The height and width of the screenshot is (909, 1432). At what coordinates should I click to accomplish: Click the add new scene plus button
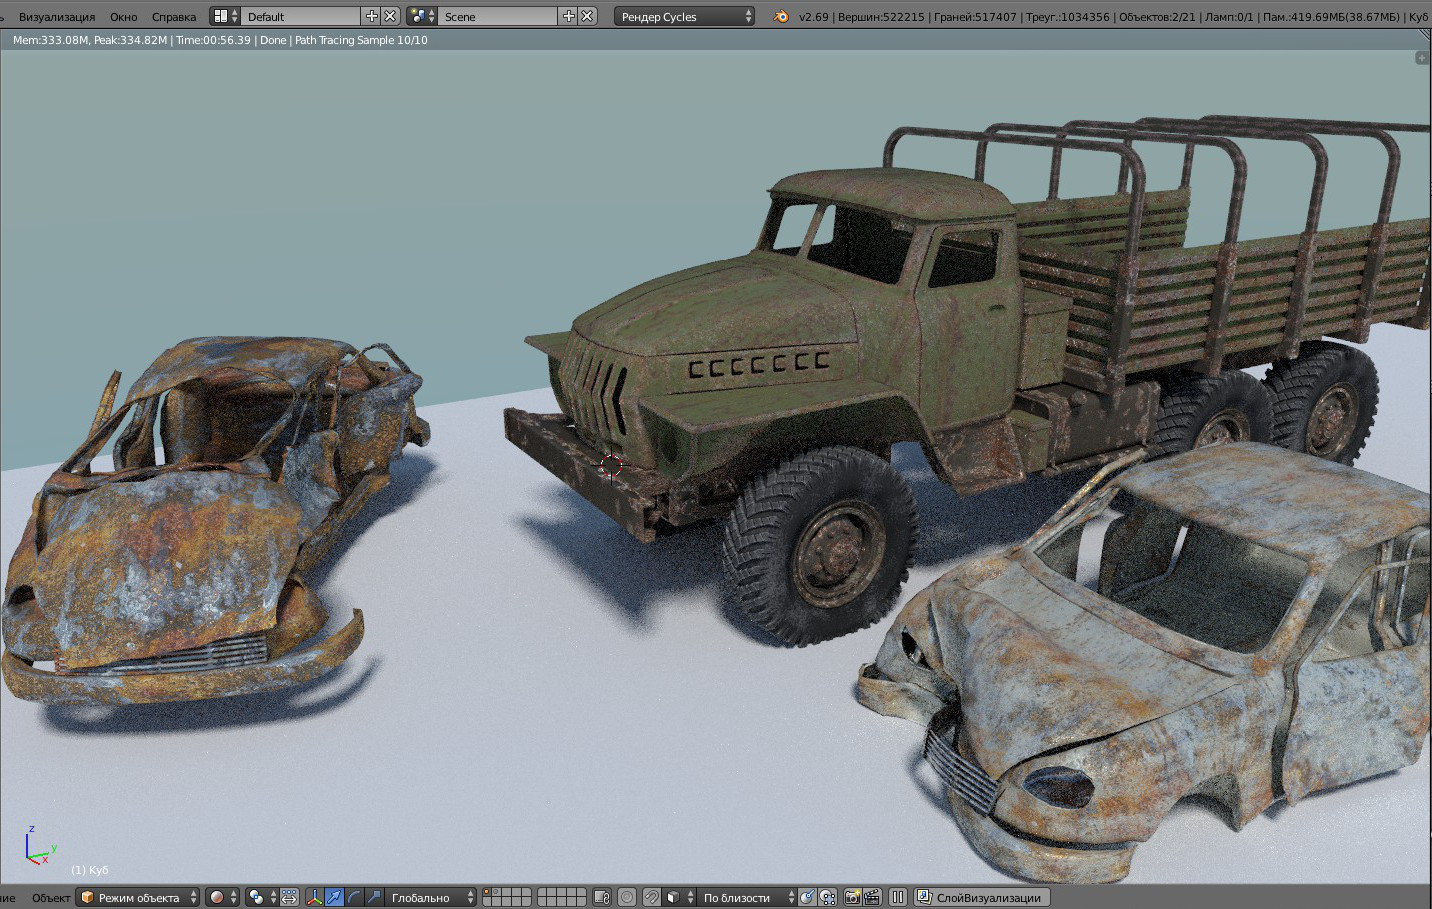point(569,16)
